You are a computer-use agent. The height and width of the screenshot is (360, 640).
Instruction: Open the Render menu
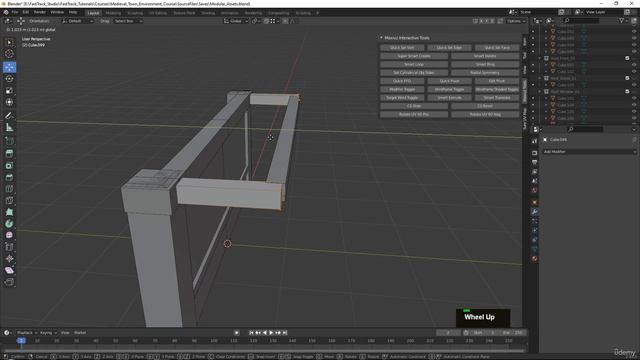[x=40, y=12]
